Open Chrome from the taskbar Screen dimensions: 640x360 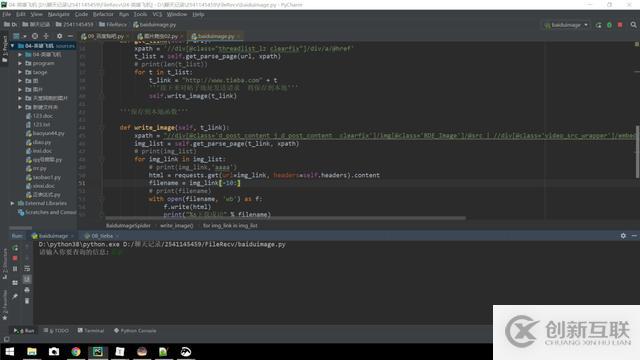point(76,351)
